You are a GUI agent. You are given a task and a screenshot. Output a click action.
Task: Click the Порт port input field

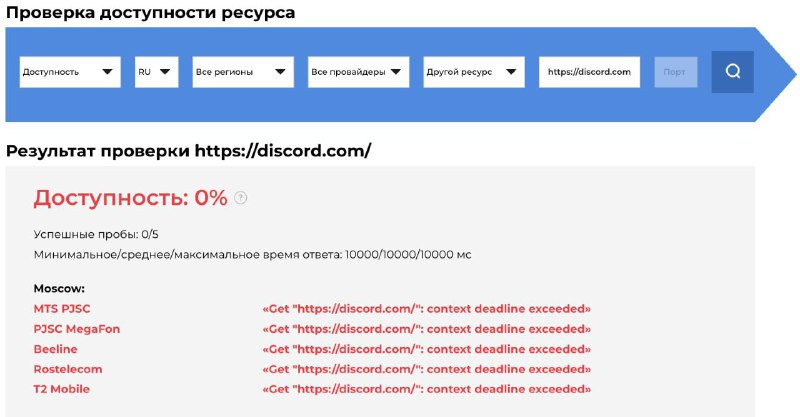676,72
